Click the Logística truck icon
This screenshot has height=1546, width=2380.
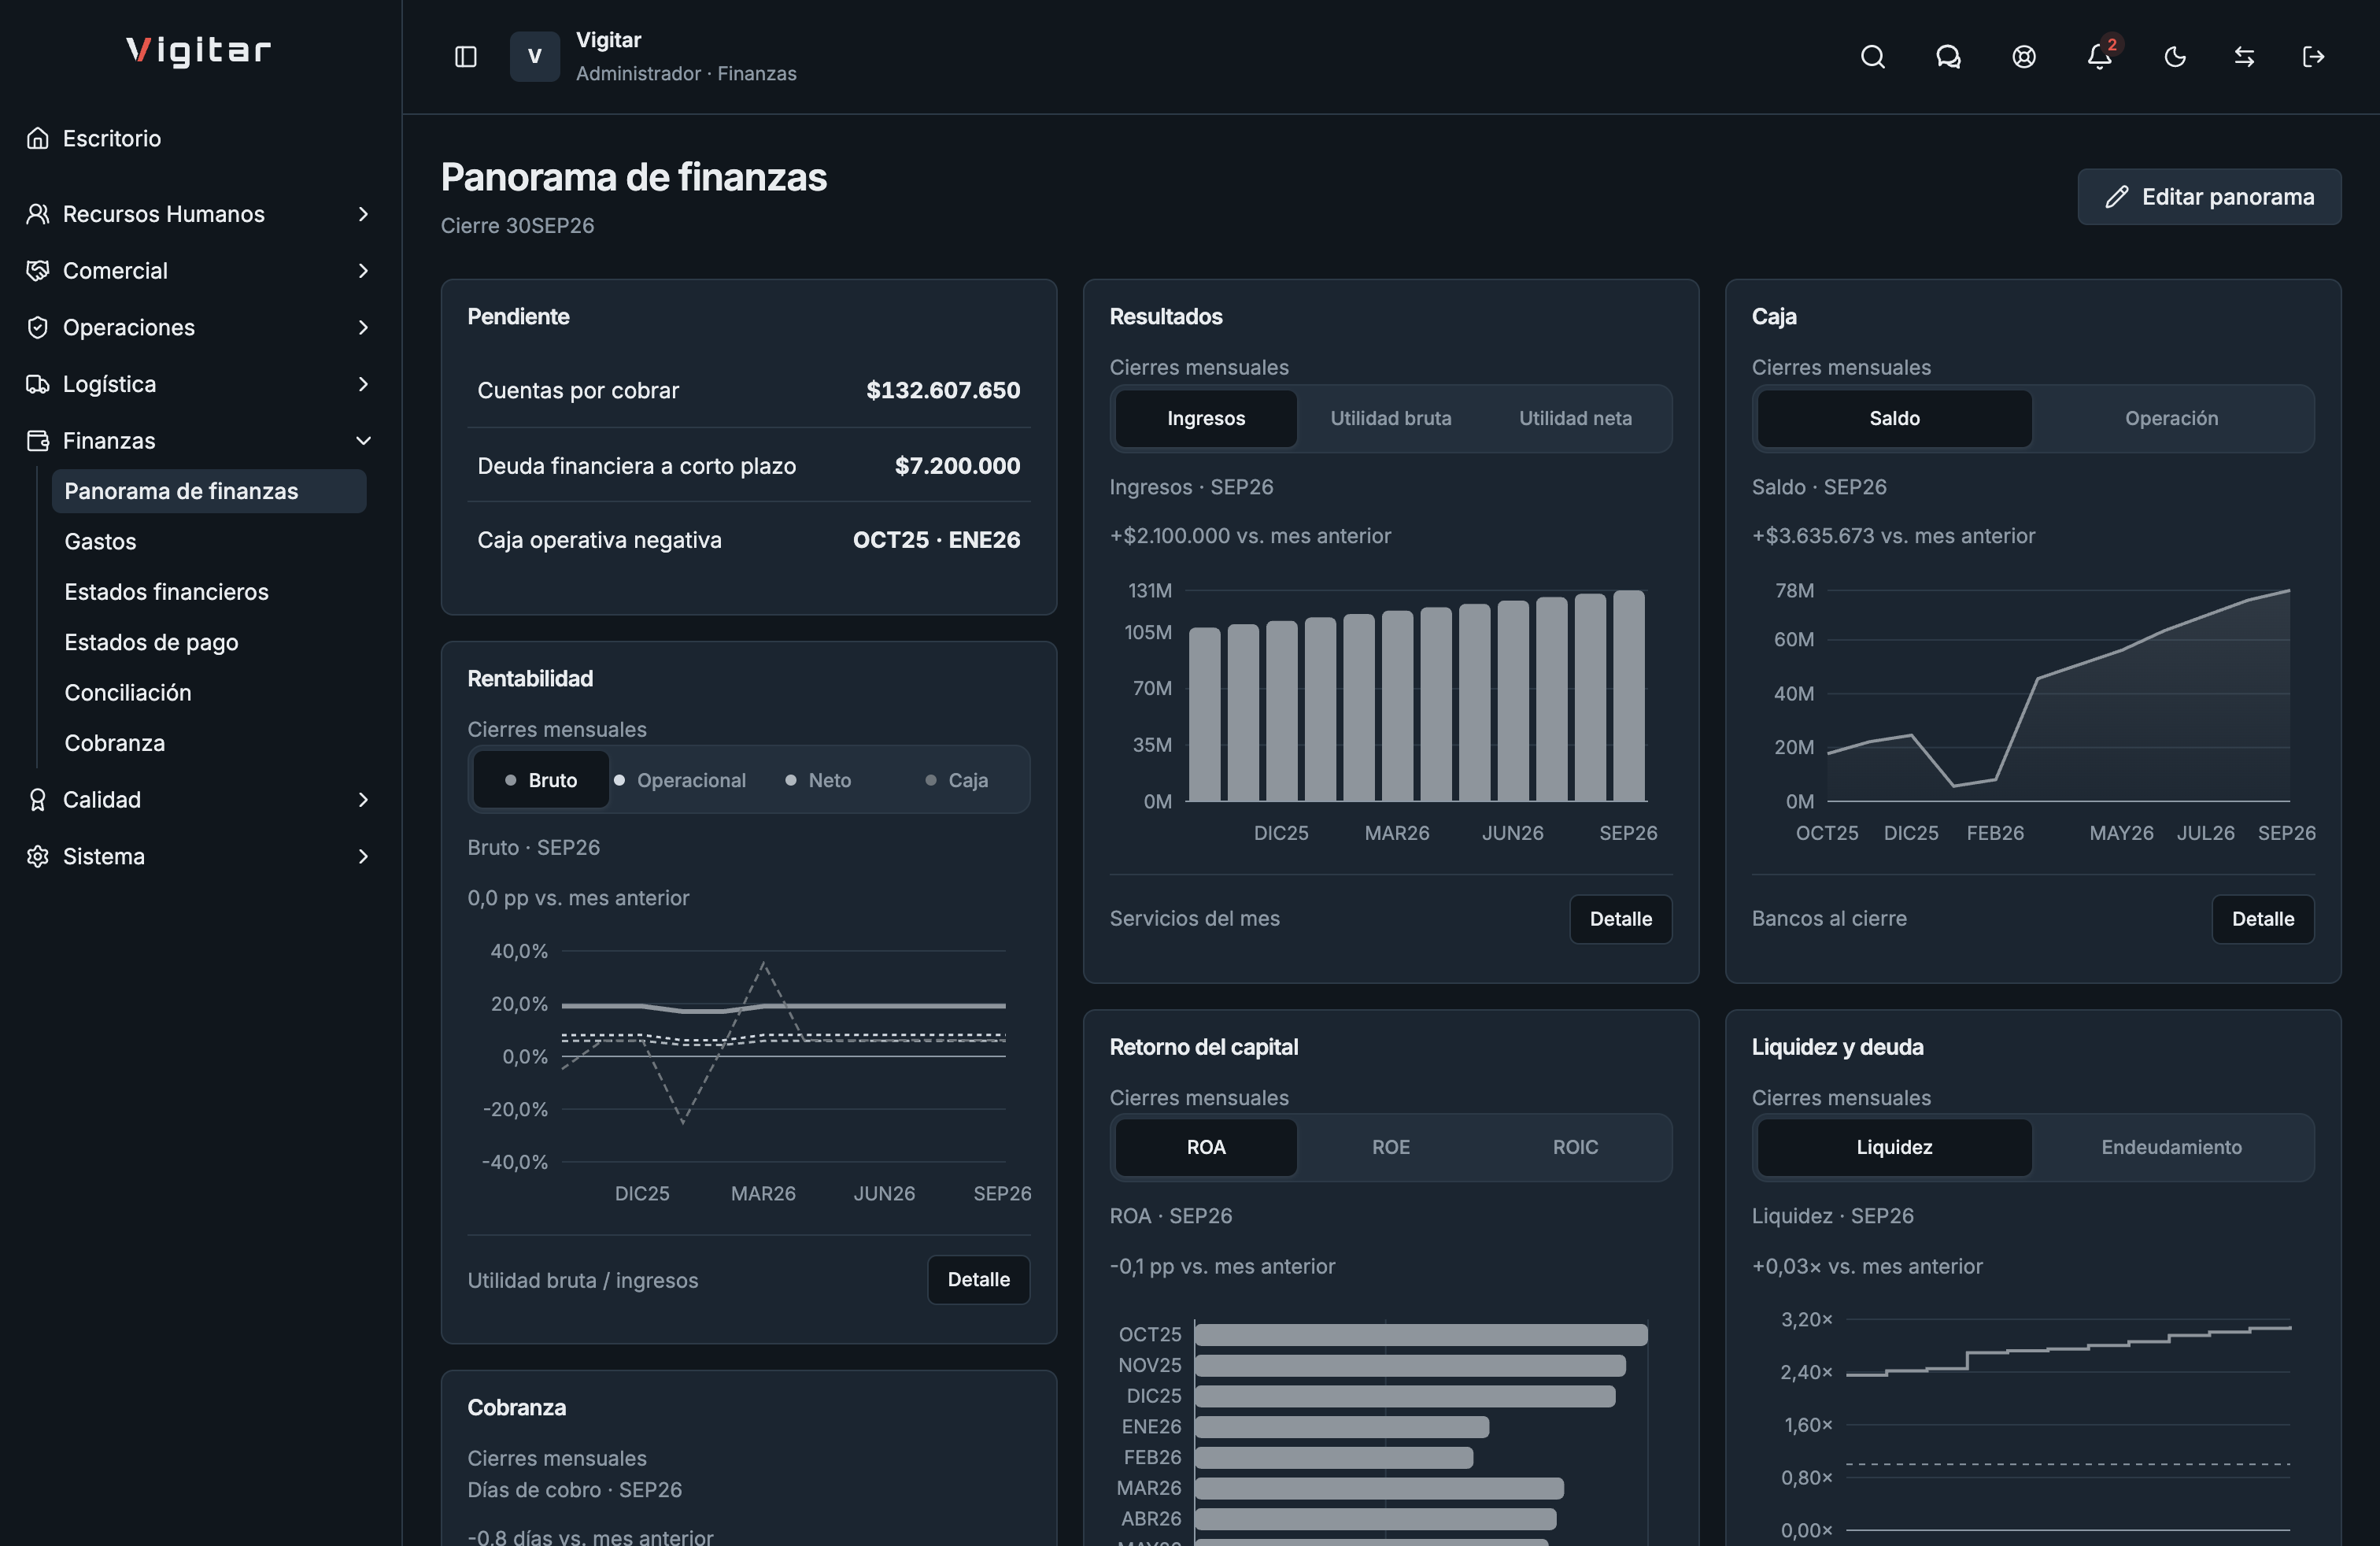[x=38, y=384]
